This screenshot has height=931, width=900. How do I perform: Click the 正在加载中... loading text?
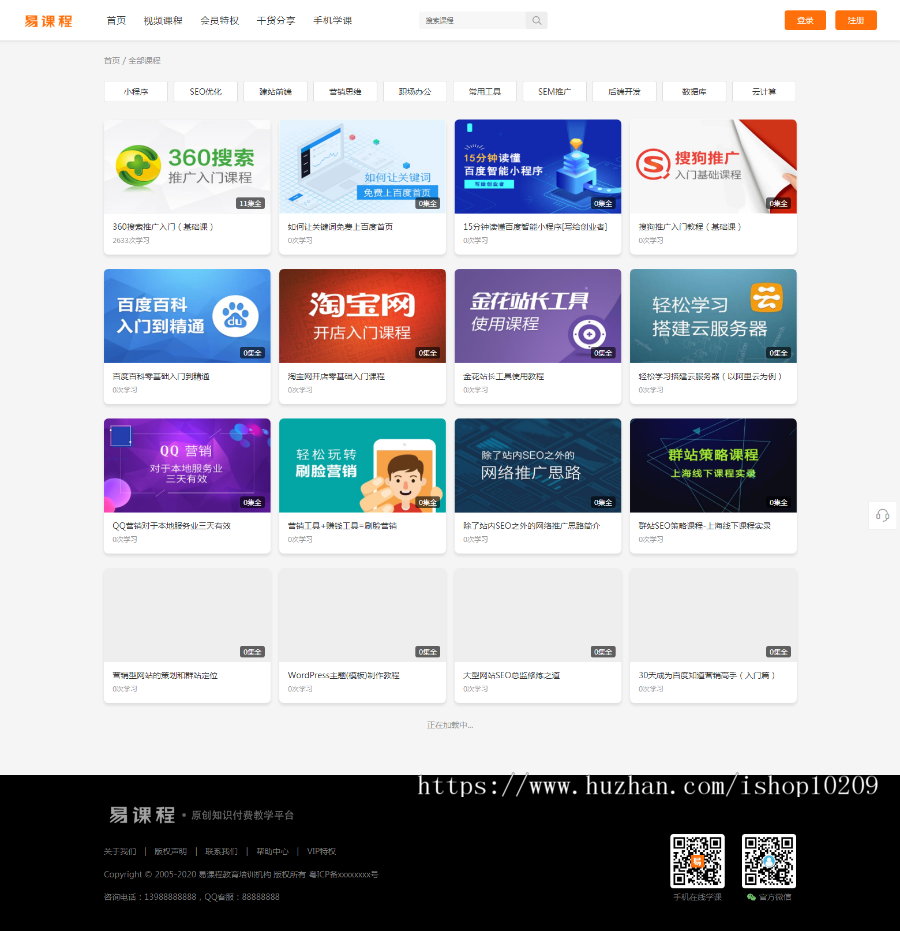pyautogui.click(x=450, y=725)
